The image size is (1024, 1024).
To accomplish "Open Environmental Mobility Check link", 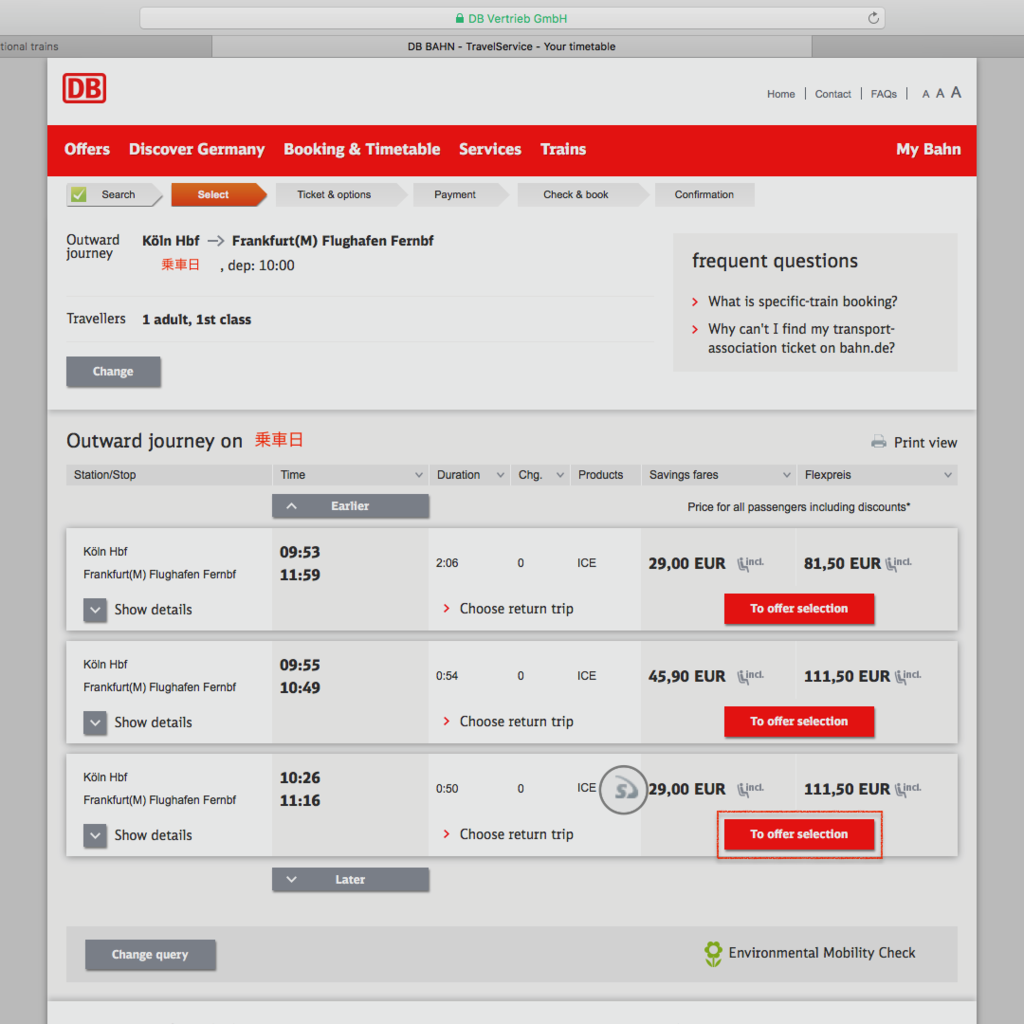I will tap(822, 953).
